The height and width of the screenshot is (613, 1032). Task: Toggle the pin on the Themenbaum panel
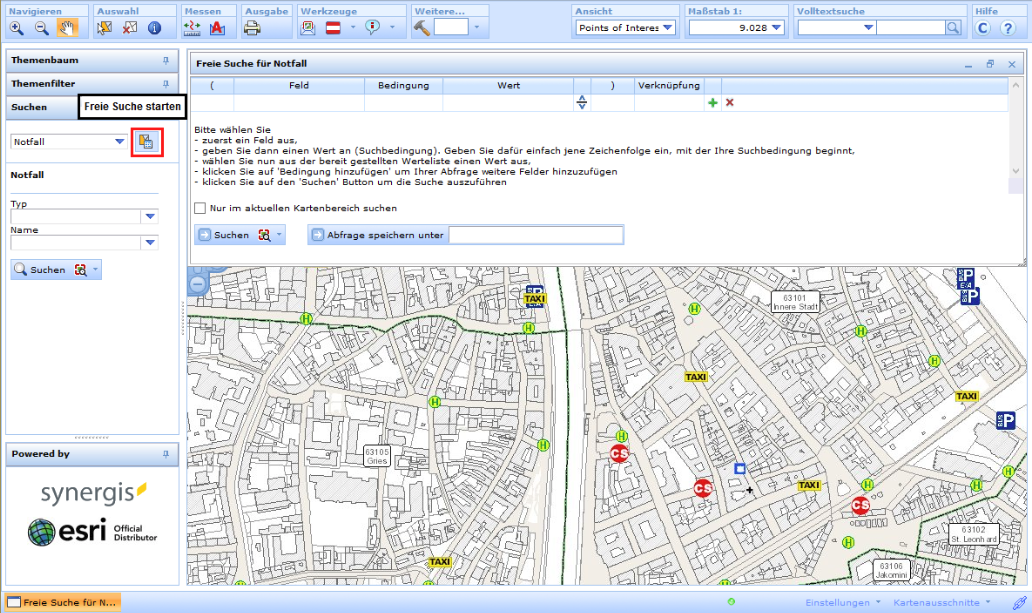pos(168,60)
